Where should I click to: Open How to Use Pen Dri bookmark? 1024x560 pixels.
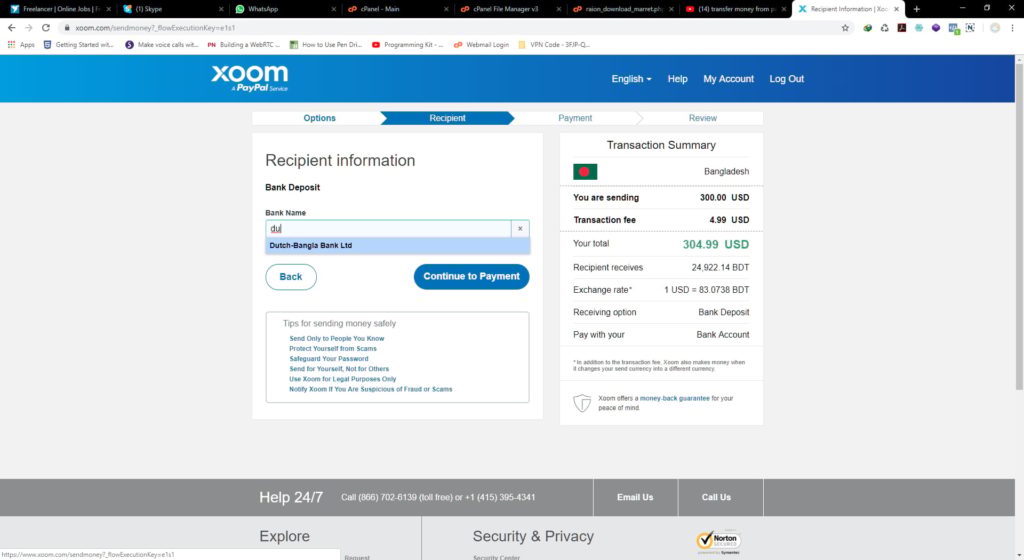(325, 45)
